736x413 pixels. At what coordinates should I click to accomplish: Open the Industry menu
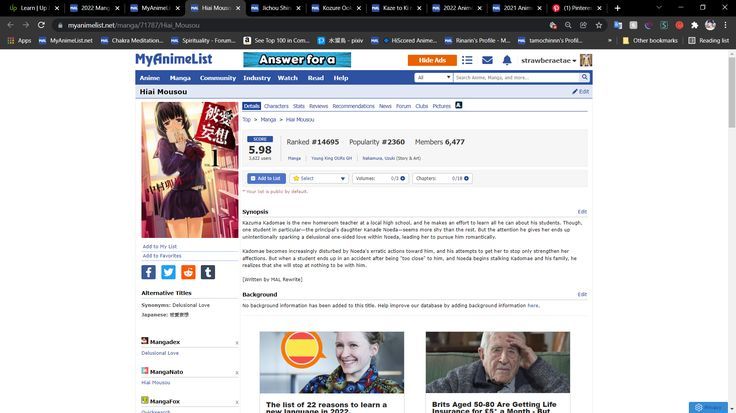tap(257, 78)
